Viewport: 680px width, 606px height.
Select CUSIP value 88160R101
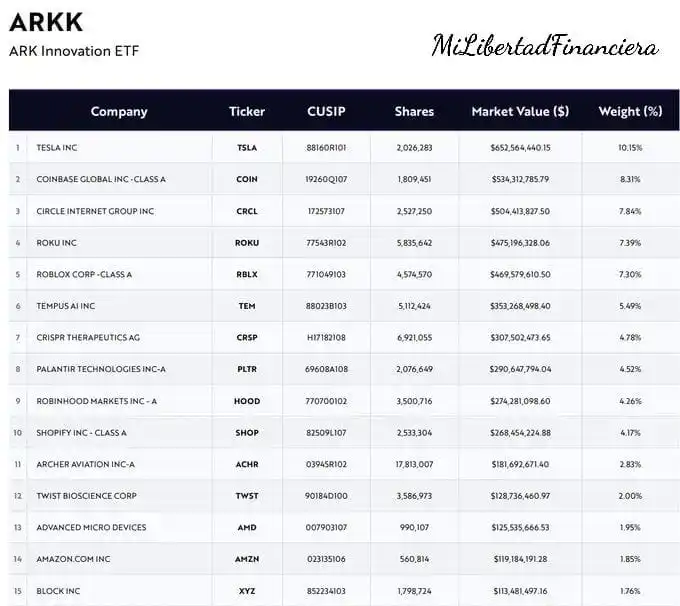click(326, 148)
